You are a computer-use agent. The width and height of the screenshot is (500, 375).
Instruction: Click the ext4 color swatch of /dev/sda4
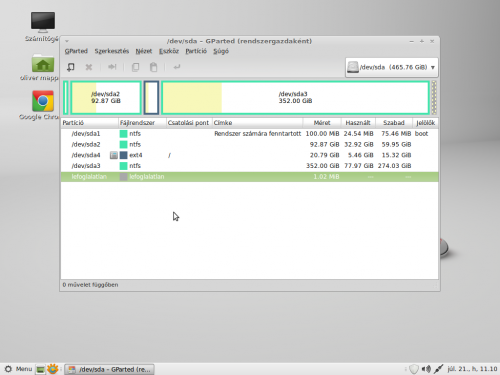(124, 155)
